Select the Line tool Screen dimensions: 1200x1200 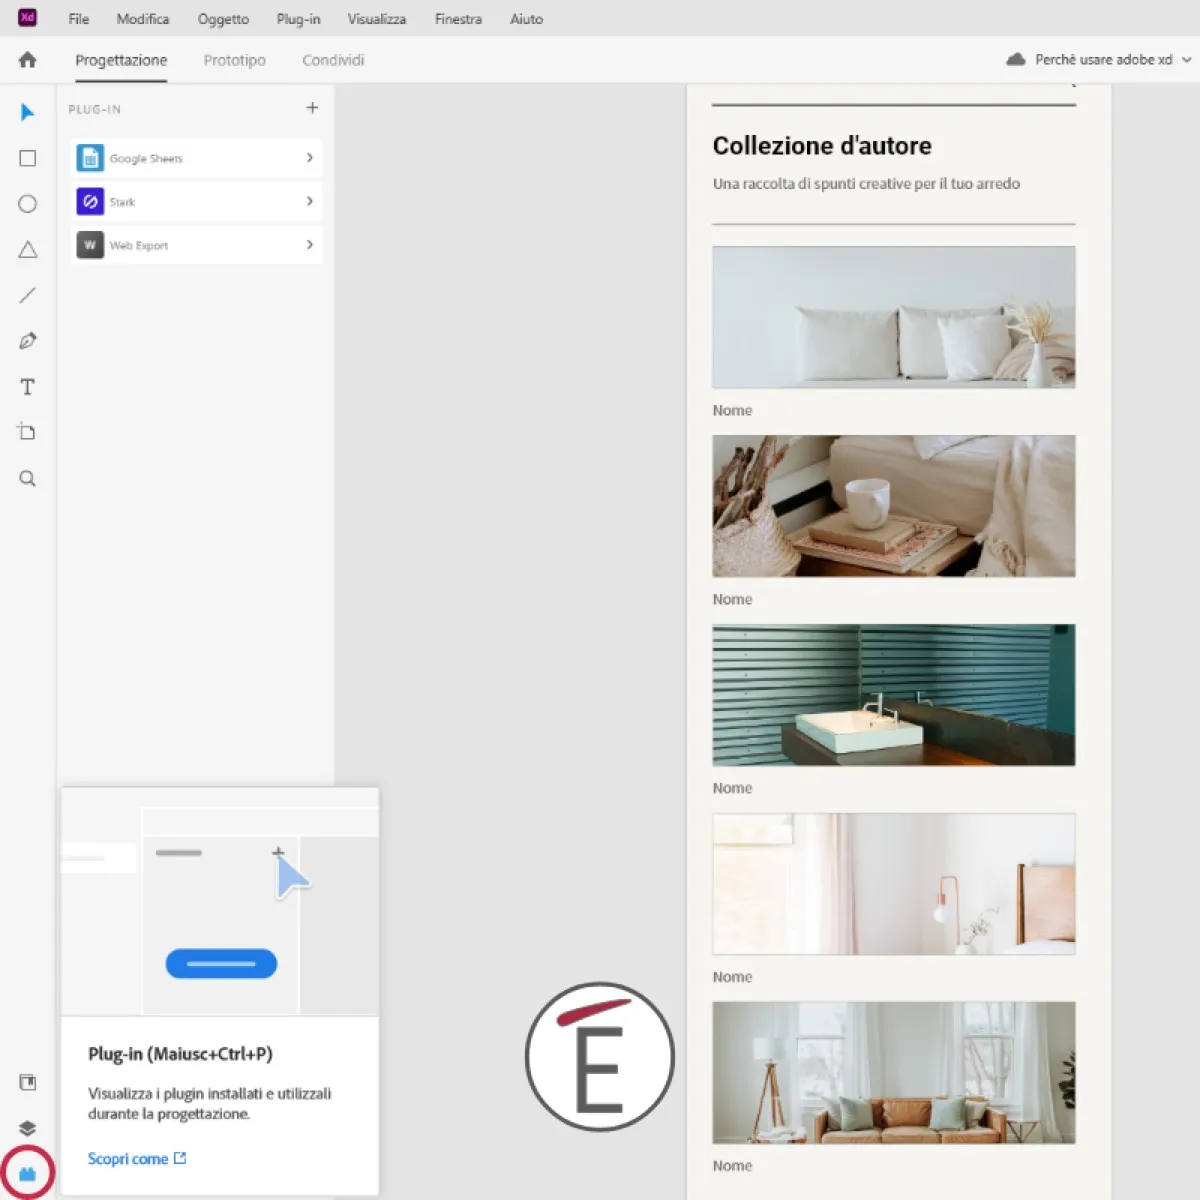click(x=27, y=294)
